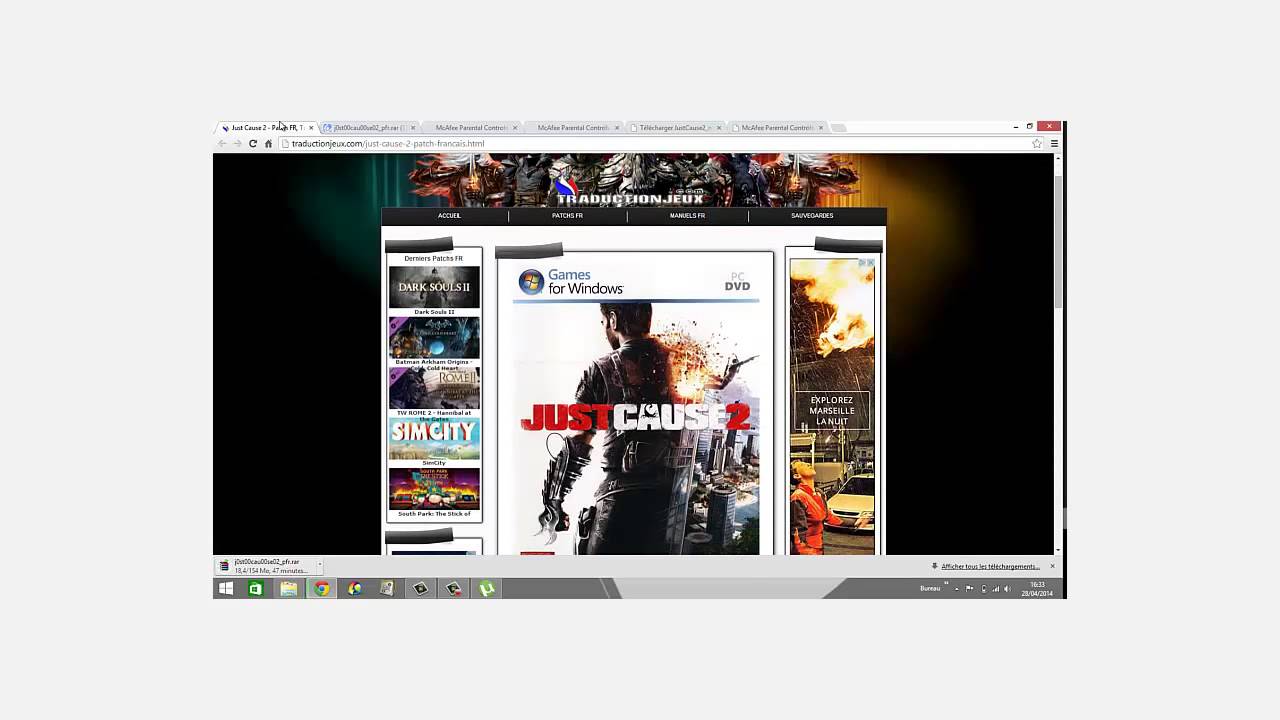Reload the page with the refresh icon

pyautogui.click(x=253, y=144)
